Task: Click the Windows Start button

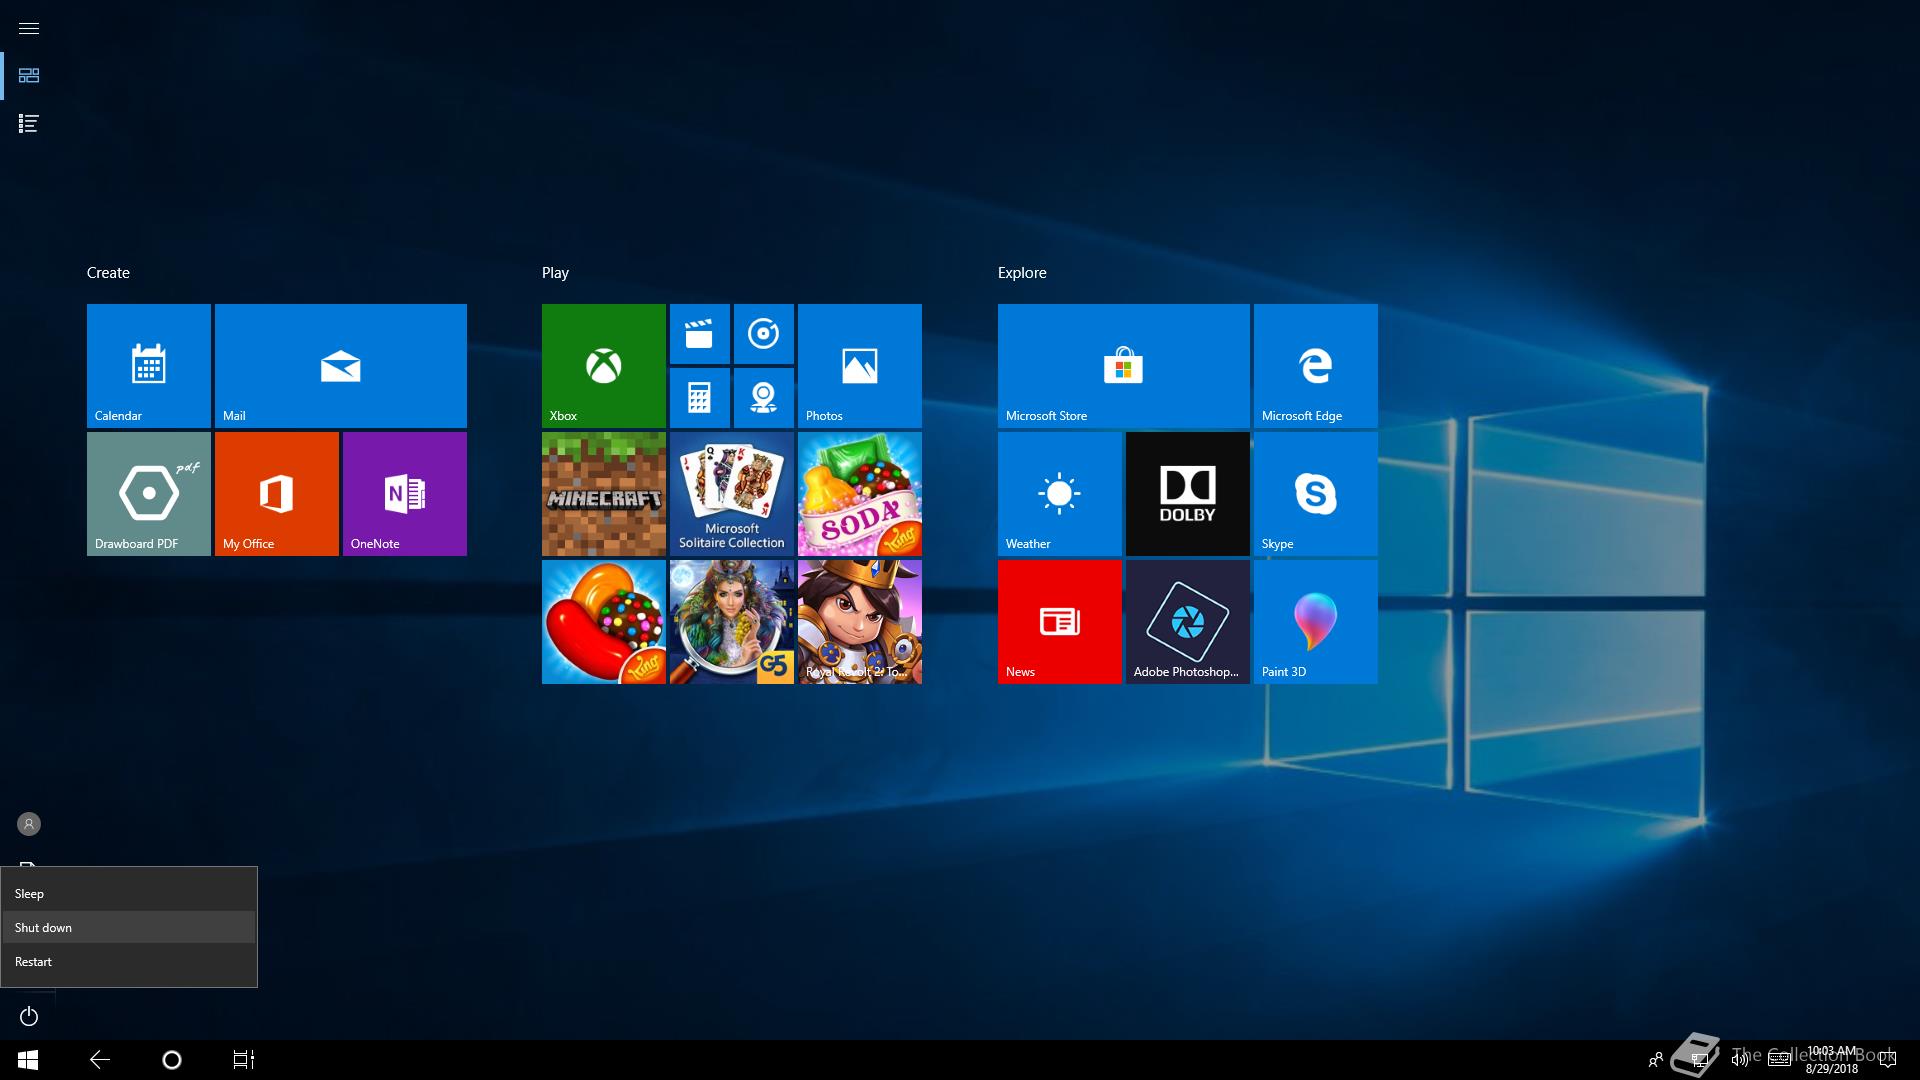Action: [x=28, y=1060]
